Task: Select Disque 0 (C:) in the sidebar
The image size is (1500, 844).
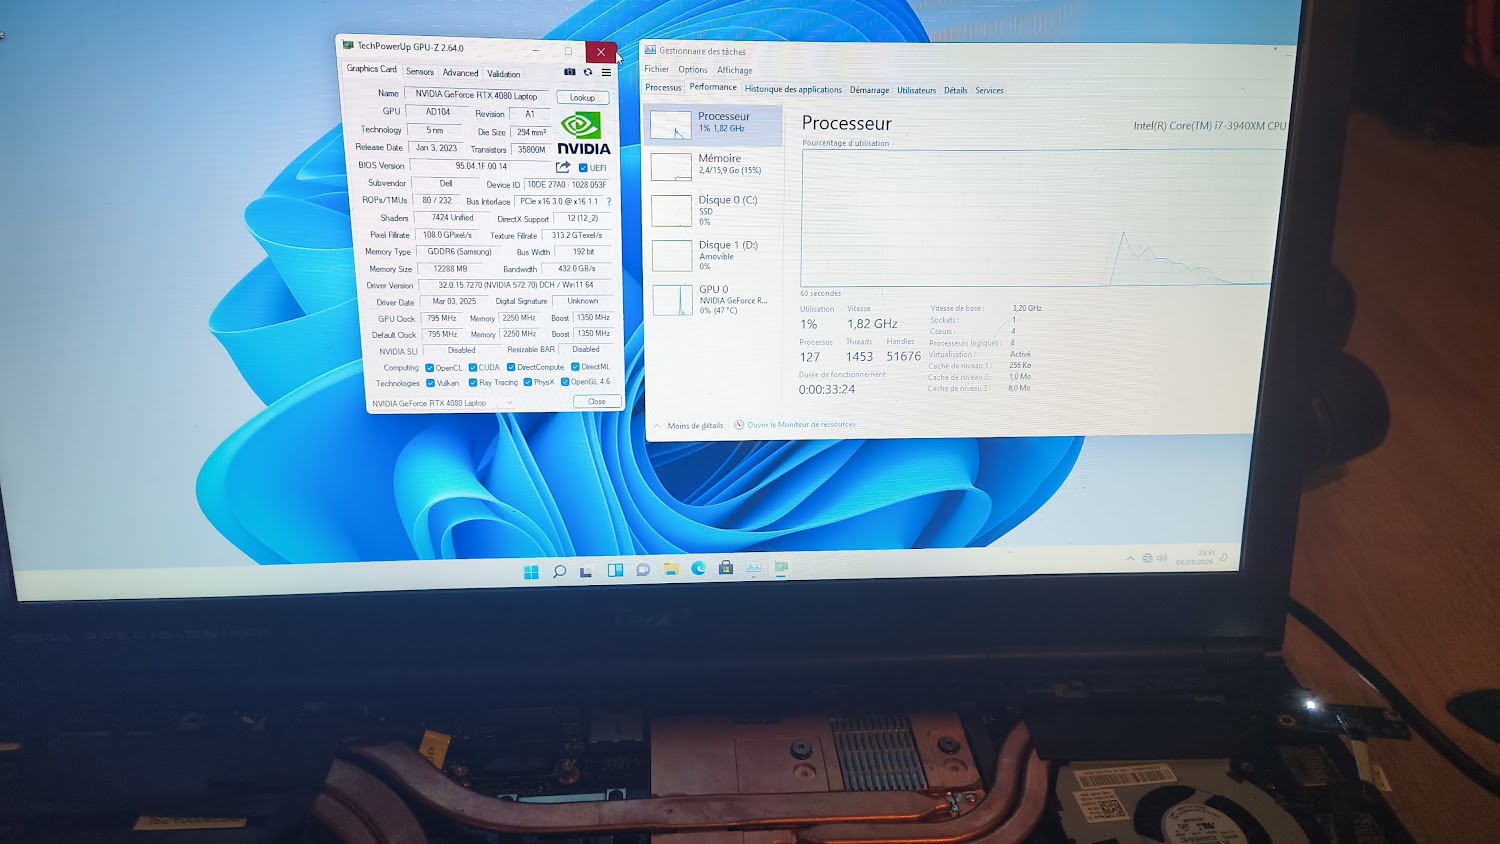Action: click(x=714, y=209)
